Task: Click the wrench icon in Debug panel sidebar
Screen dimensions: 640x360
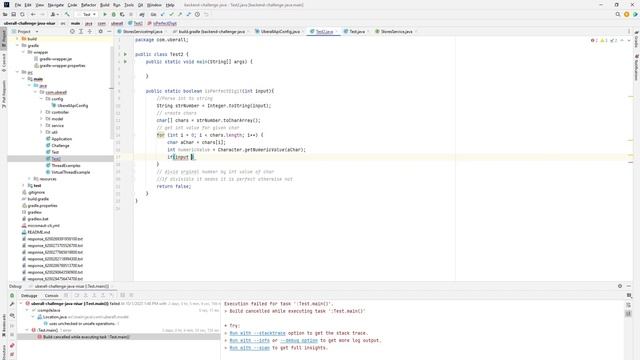Action: [x=12, y=304]
